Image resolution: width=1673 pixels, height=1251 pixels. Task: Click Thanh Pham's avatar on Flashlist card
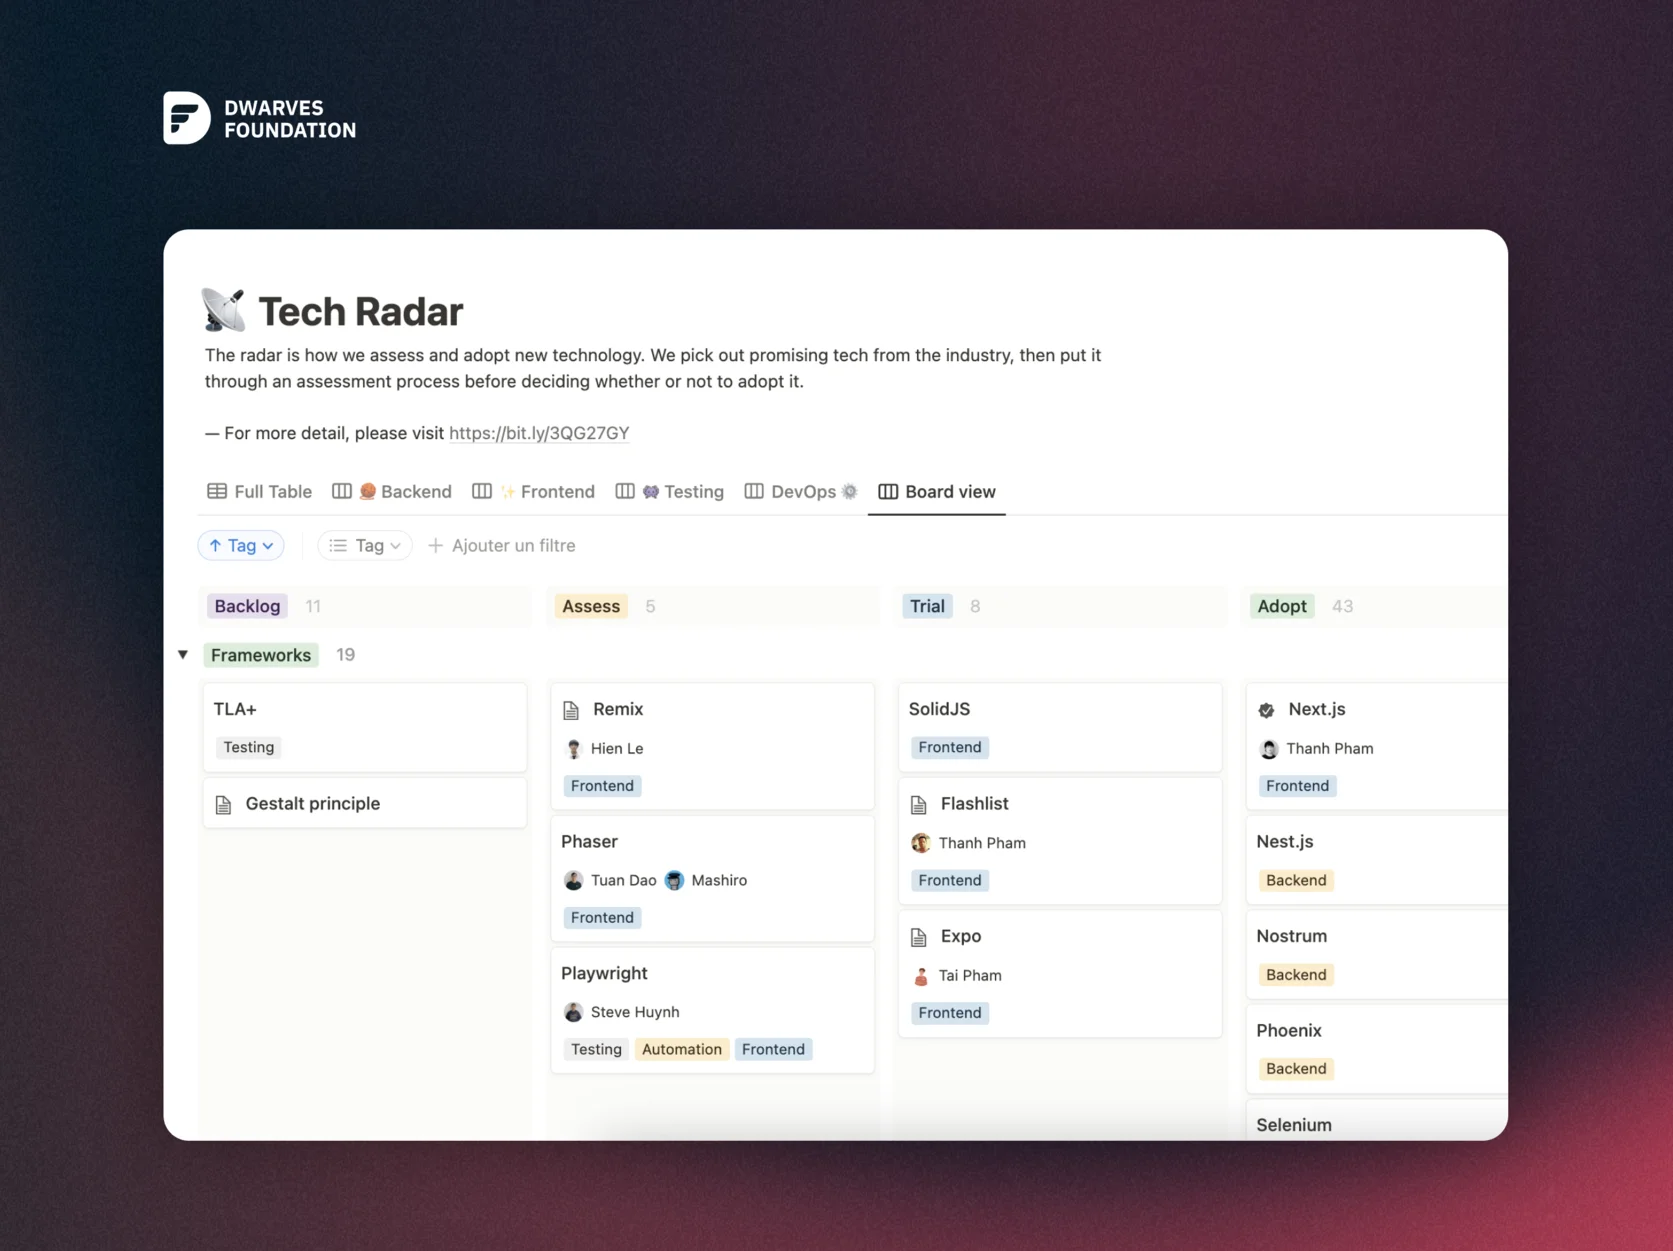(x=921, y=843)
